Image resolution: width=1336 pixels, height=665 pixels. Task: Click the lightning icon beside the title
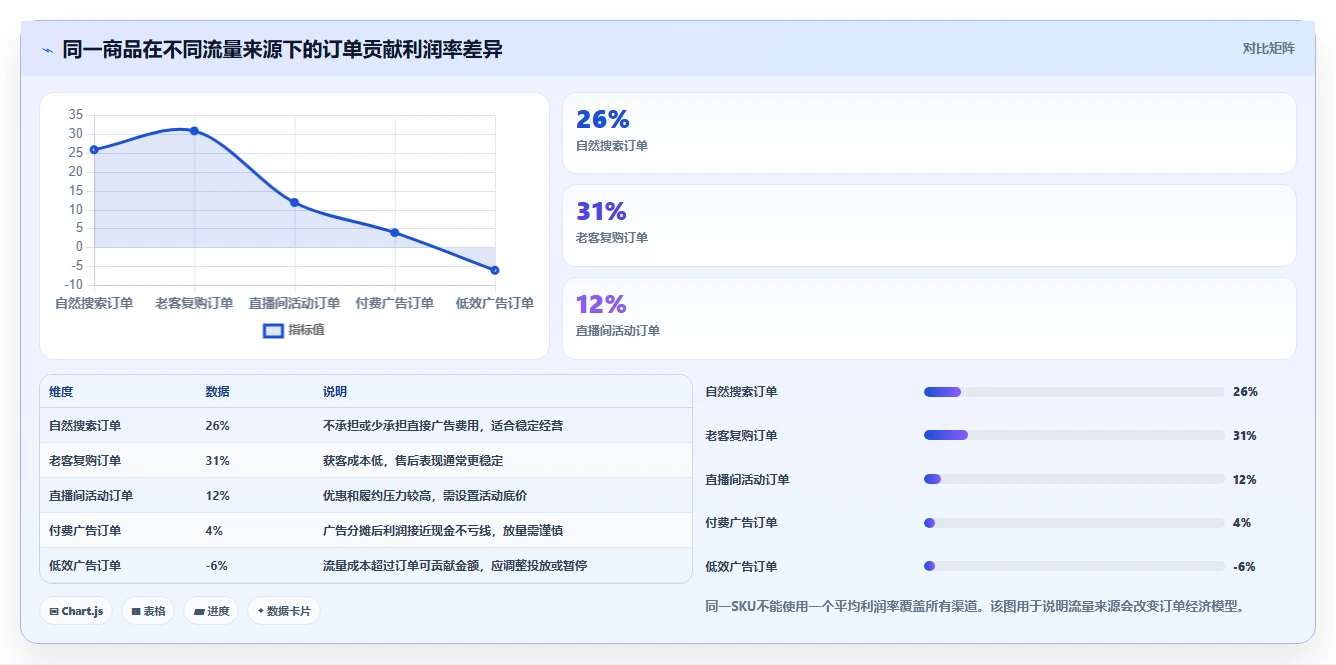click(x=48, y=50)
